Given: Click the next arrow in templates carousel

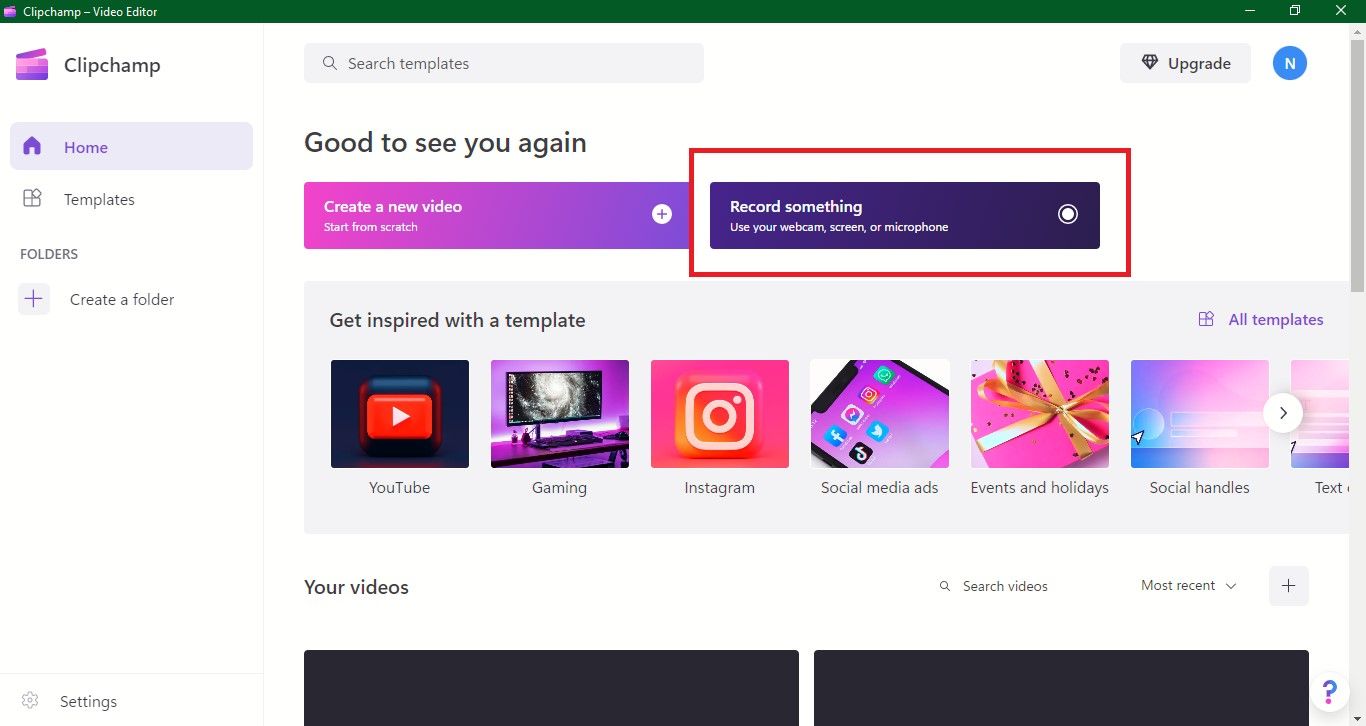Looking at the screenshot, I should click(1283, 412).
